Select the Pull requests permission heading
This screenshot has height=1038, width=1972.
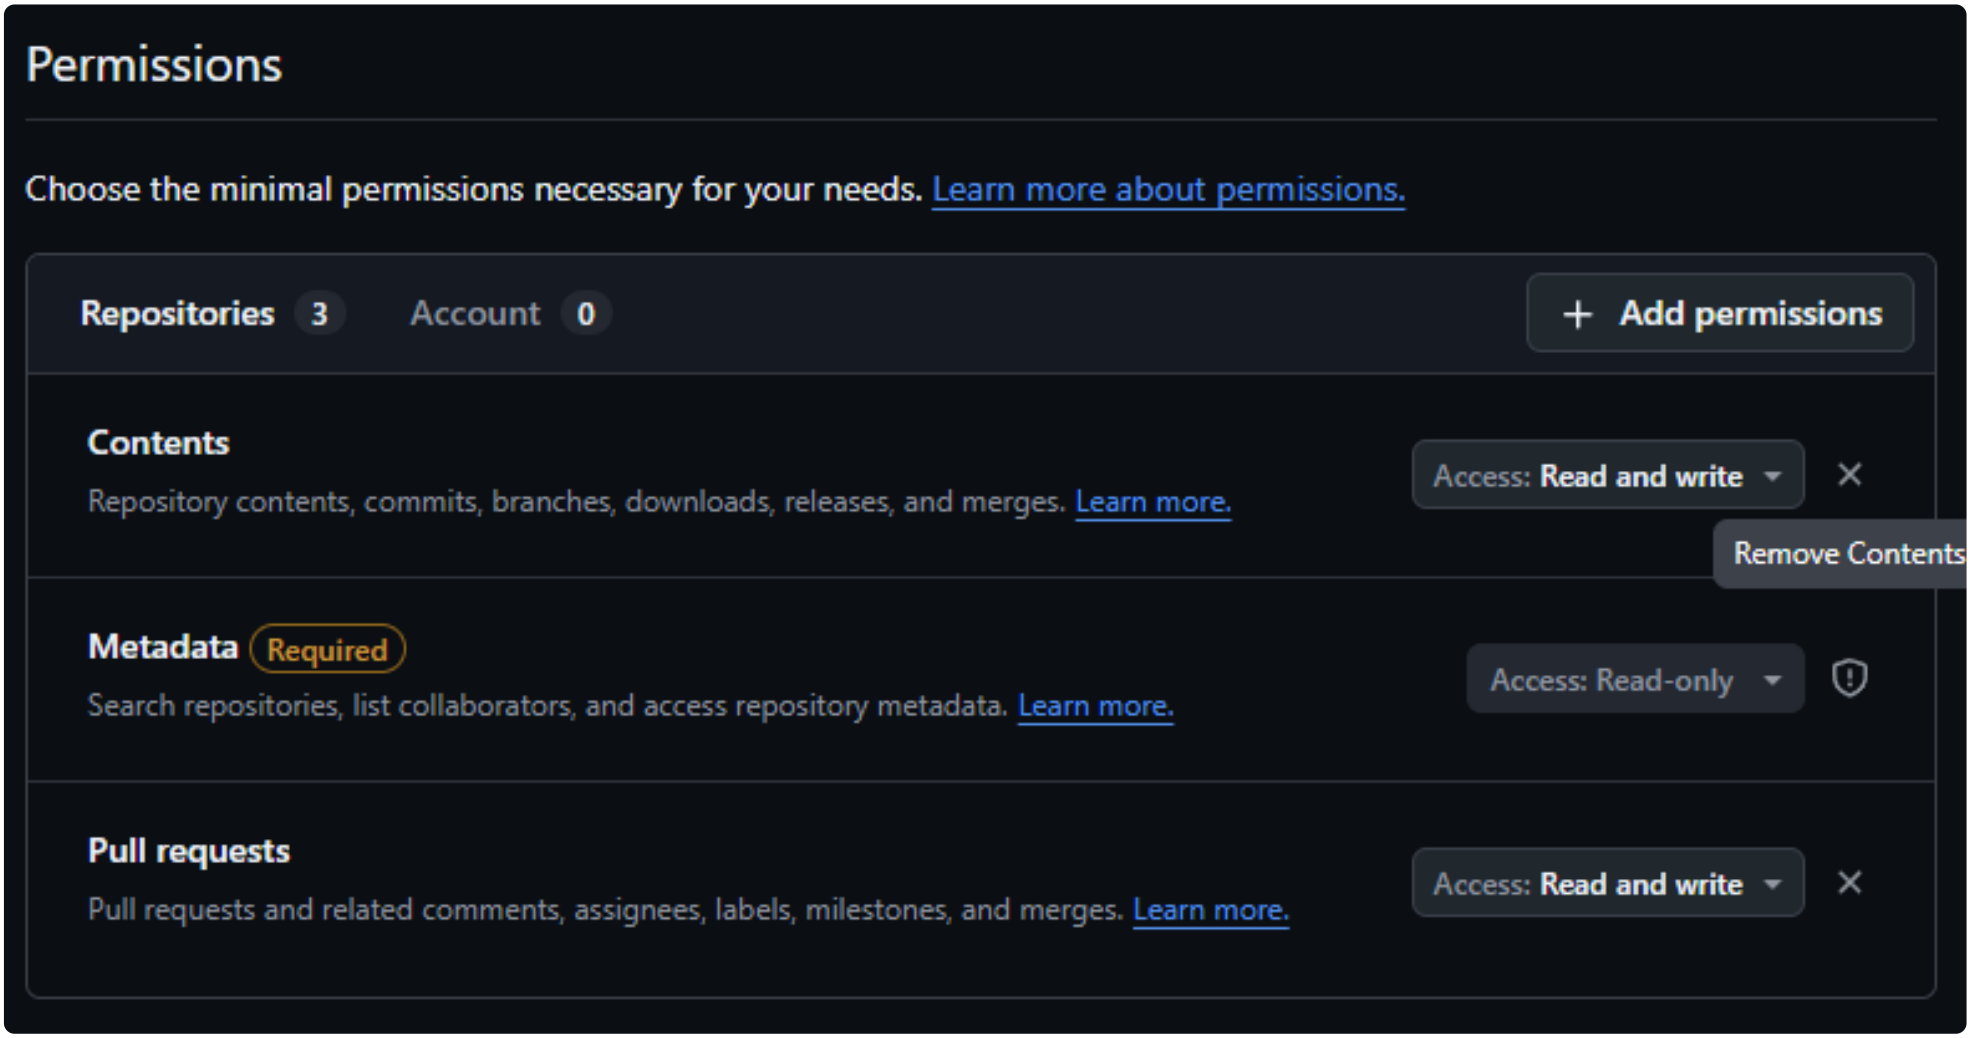tap(188, 851)
